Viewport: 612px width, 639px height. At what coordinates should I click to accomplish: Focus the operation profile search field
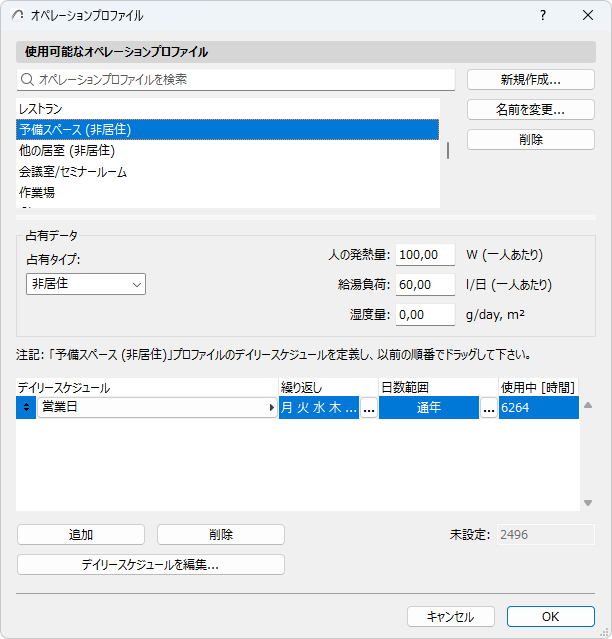click(240, 79)
